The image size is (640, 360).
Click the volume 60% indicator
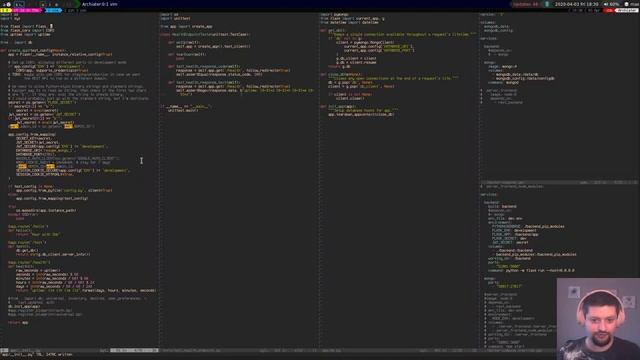pos(611,4)
